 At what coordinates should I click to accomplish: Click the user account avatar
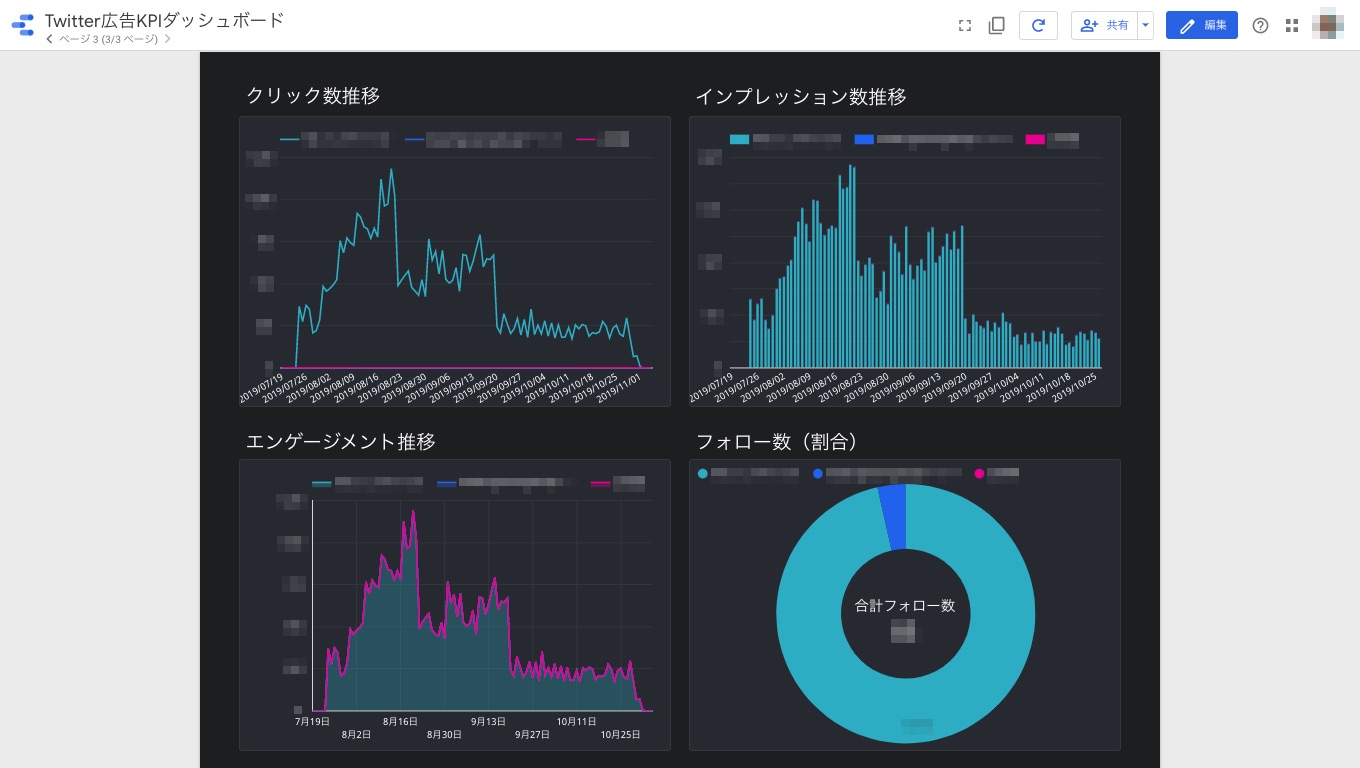coord(1329,25)
